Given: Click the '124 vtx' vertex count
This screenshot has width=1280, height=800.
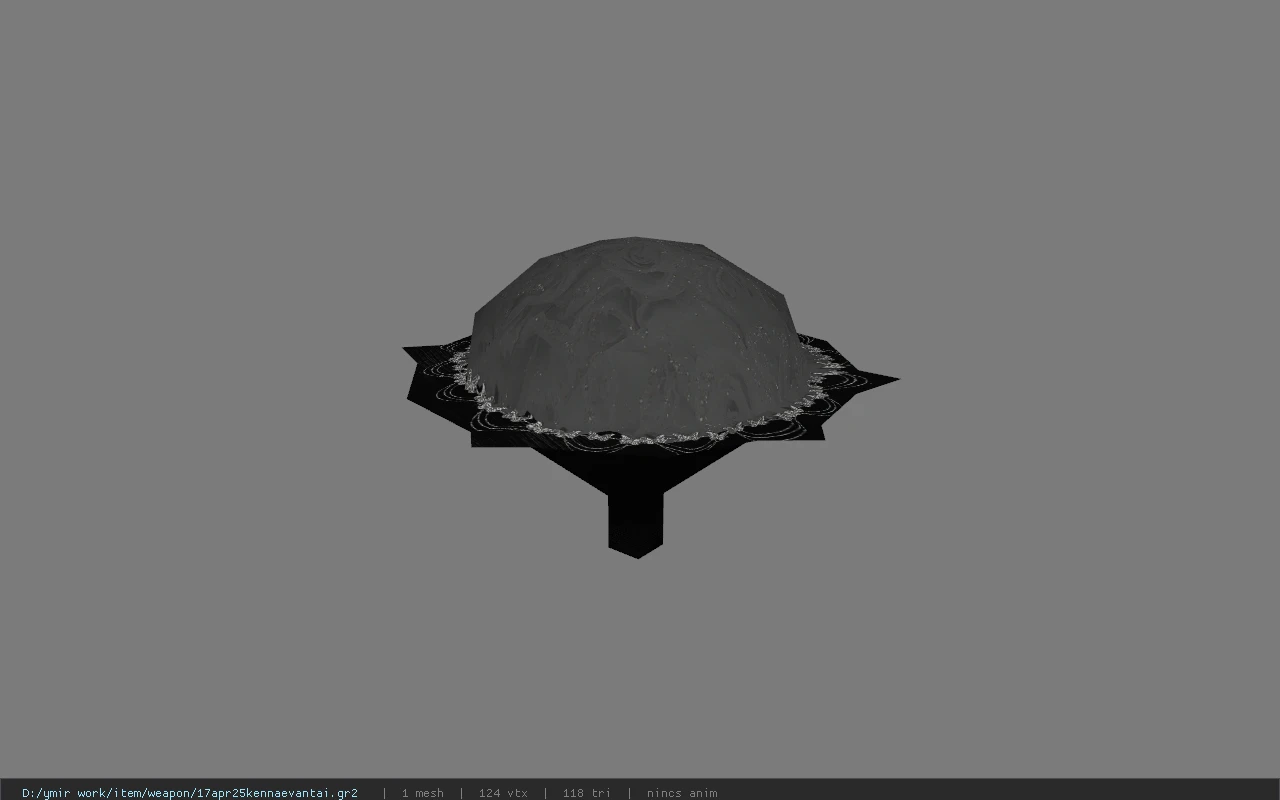Looking at the screenshot, I should (503, 793).
